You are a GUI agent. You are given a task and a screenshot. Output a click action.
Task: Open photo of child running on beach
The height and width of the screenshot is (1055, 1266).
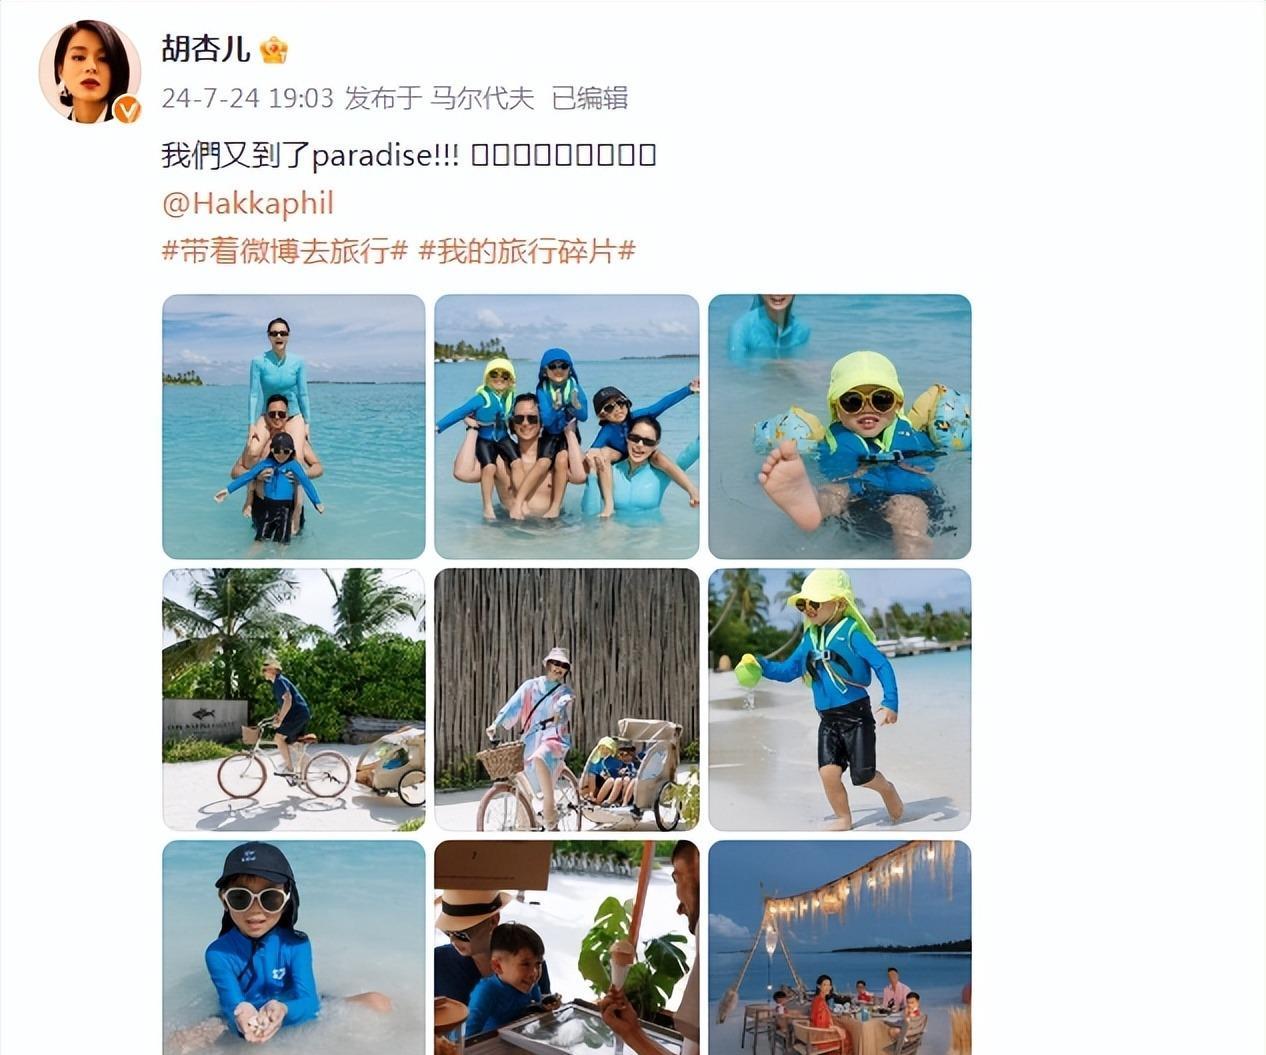(840, 699)
